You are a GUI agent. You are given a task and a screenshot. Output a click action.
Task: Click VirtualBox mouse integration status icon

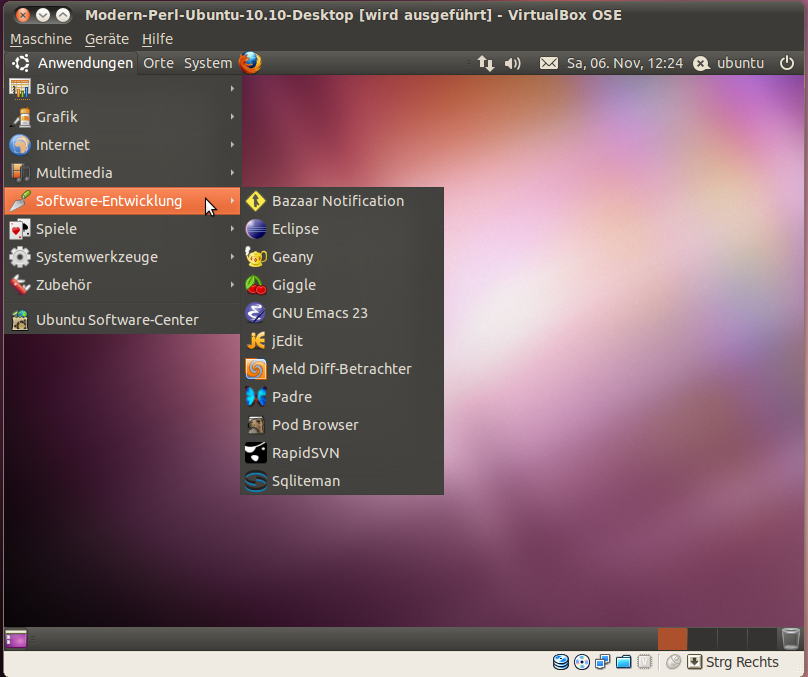point(674,662)
